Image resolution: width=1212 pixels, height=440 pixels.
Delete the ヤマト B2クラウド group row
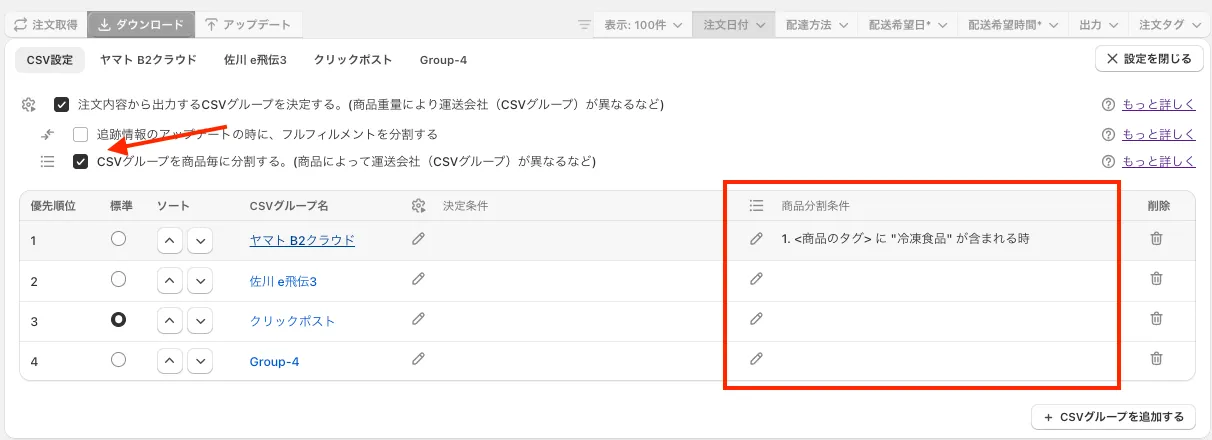pos(1156,239)
